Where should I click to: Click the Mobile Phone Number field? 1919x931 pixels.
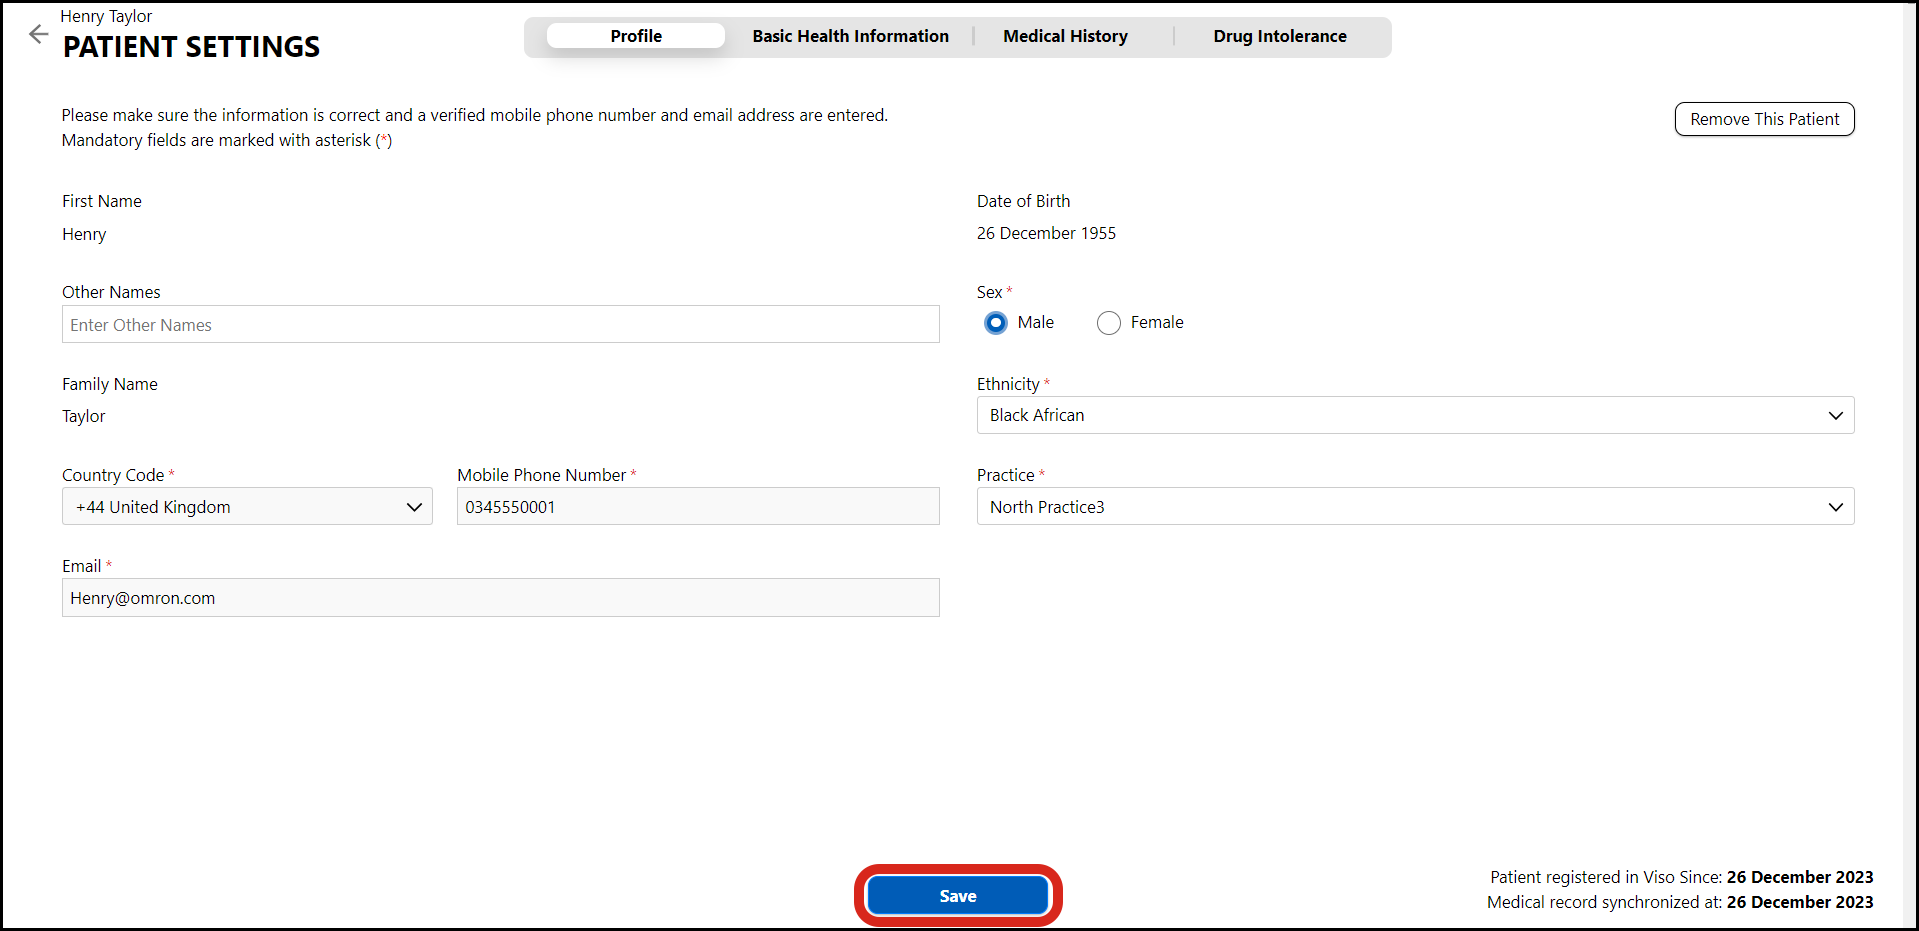click(x=697, y=507)
